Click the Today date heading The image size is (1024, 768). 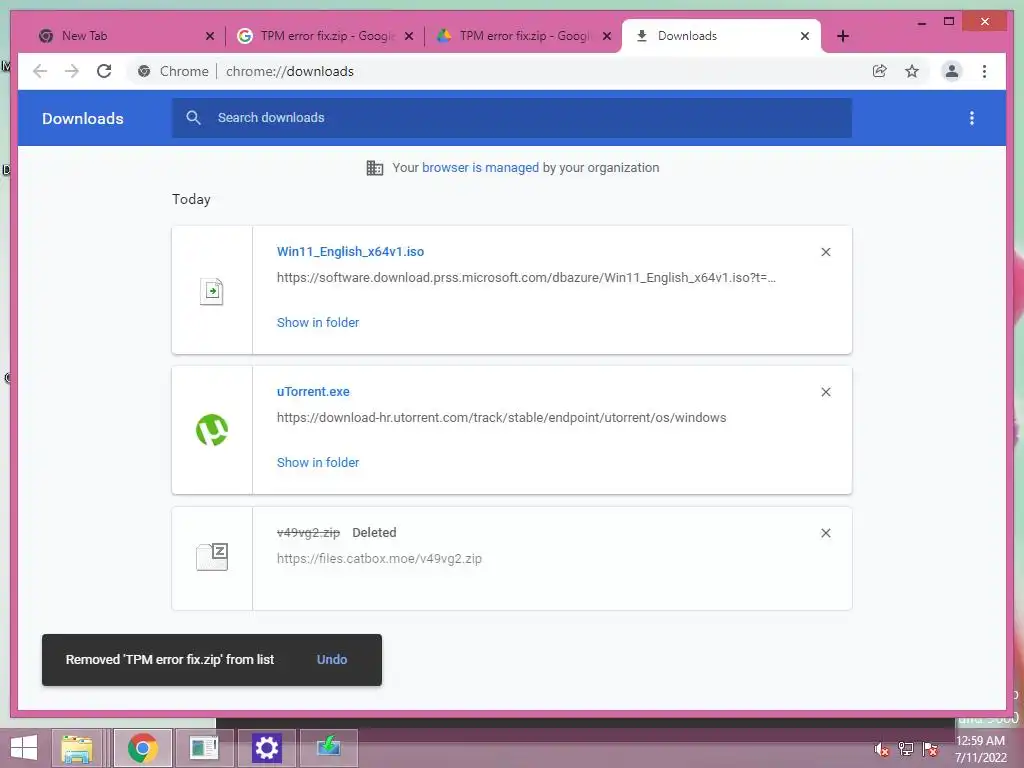point(191,199)
